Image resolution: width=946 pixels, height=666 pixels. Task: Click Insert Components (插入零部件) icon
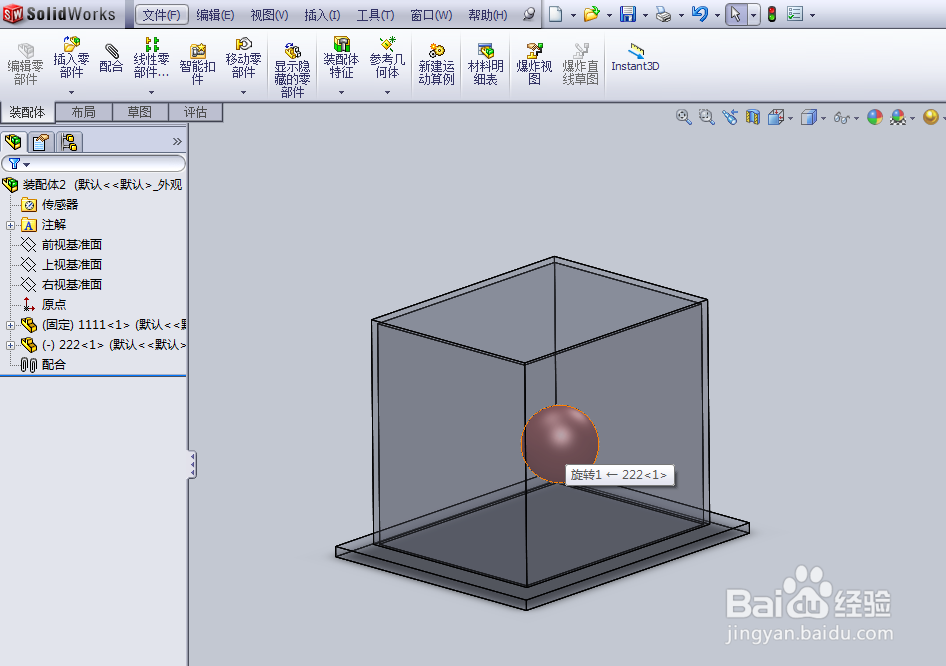71,59
